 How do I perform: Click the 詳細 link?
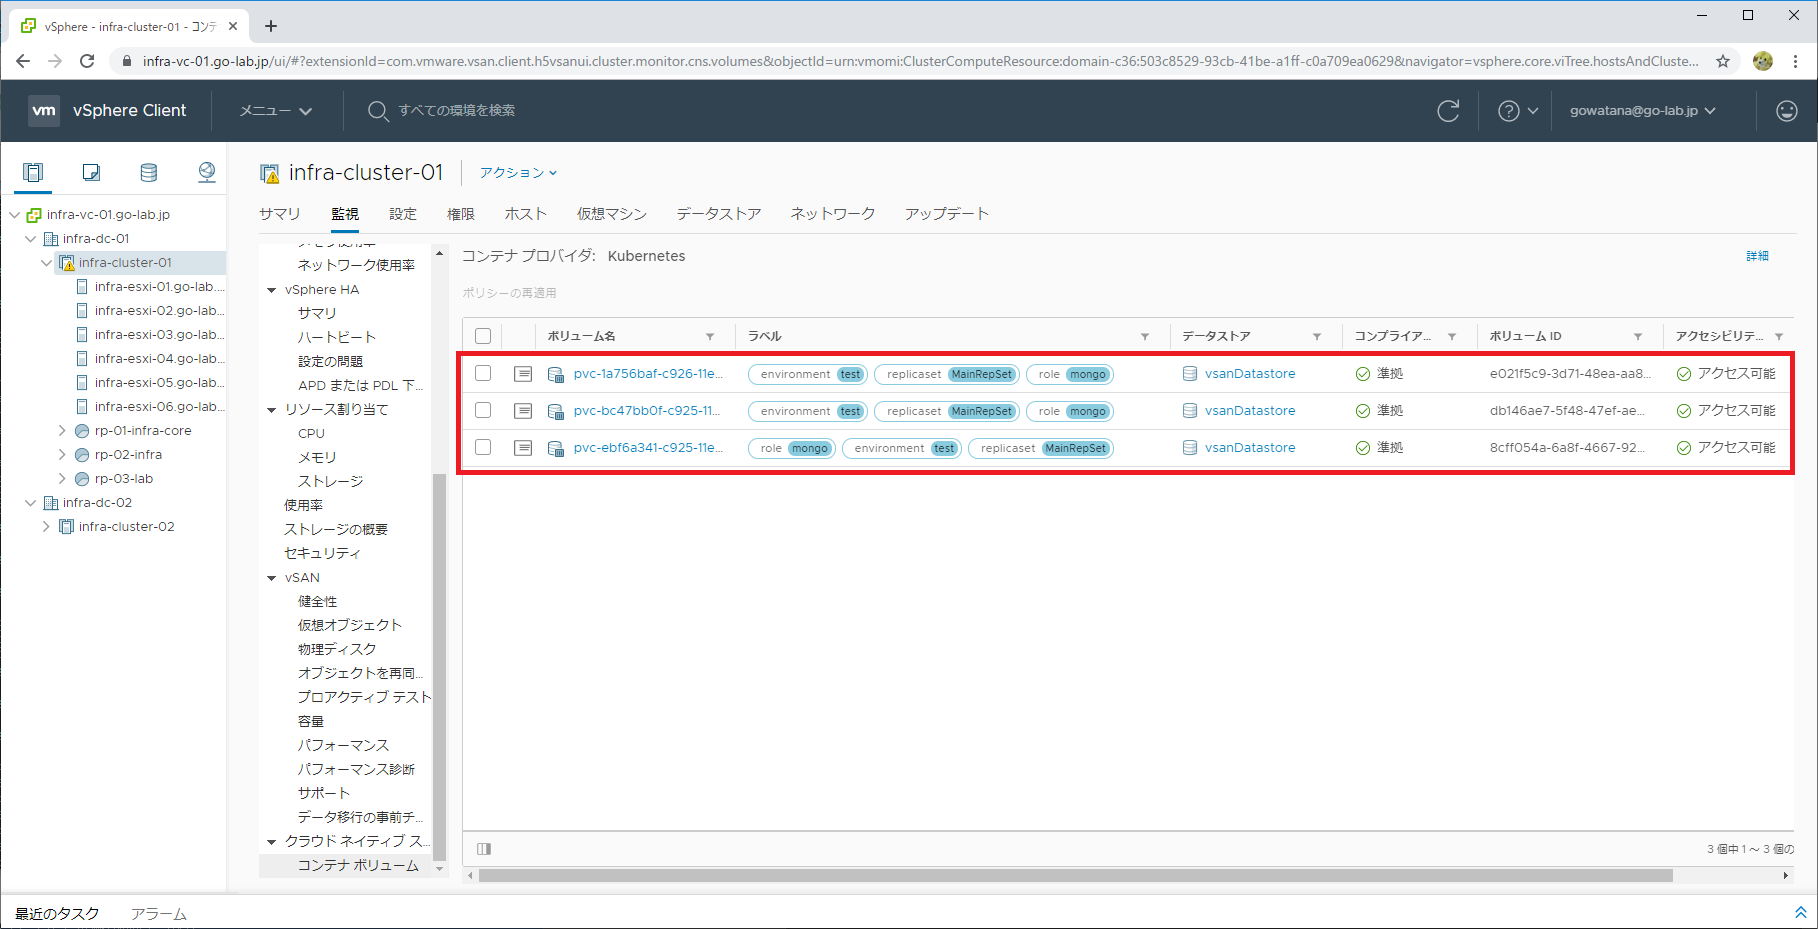pos(1758,256)
